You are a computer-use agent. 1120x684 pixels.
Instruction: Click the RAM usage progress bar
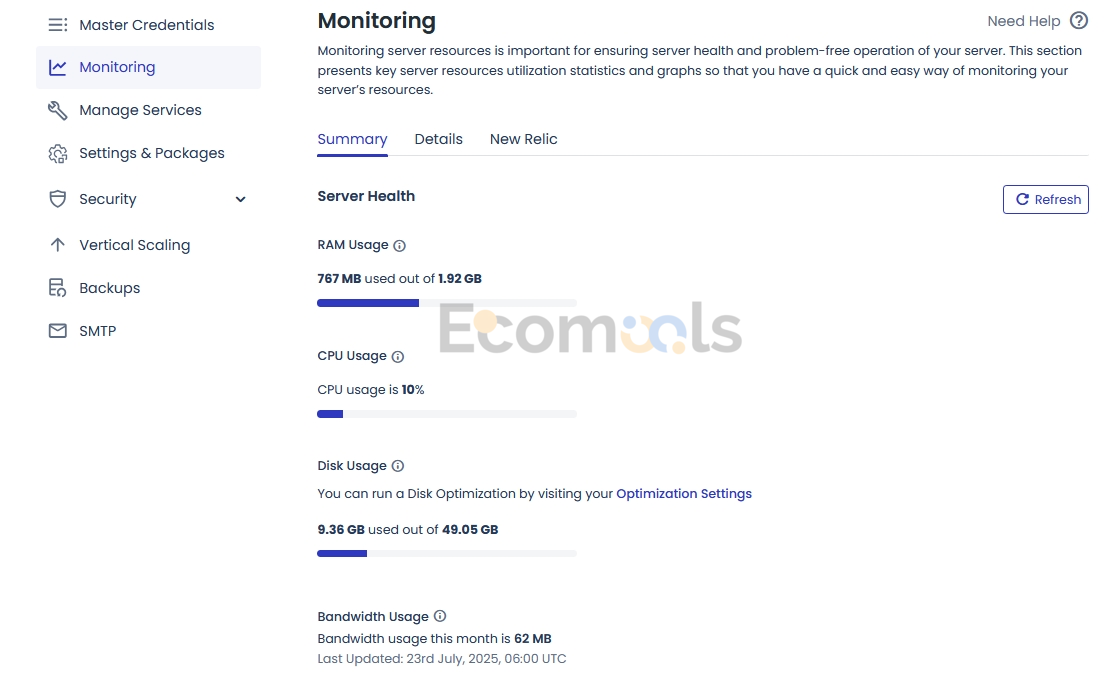(447, 303)
